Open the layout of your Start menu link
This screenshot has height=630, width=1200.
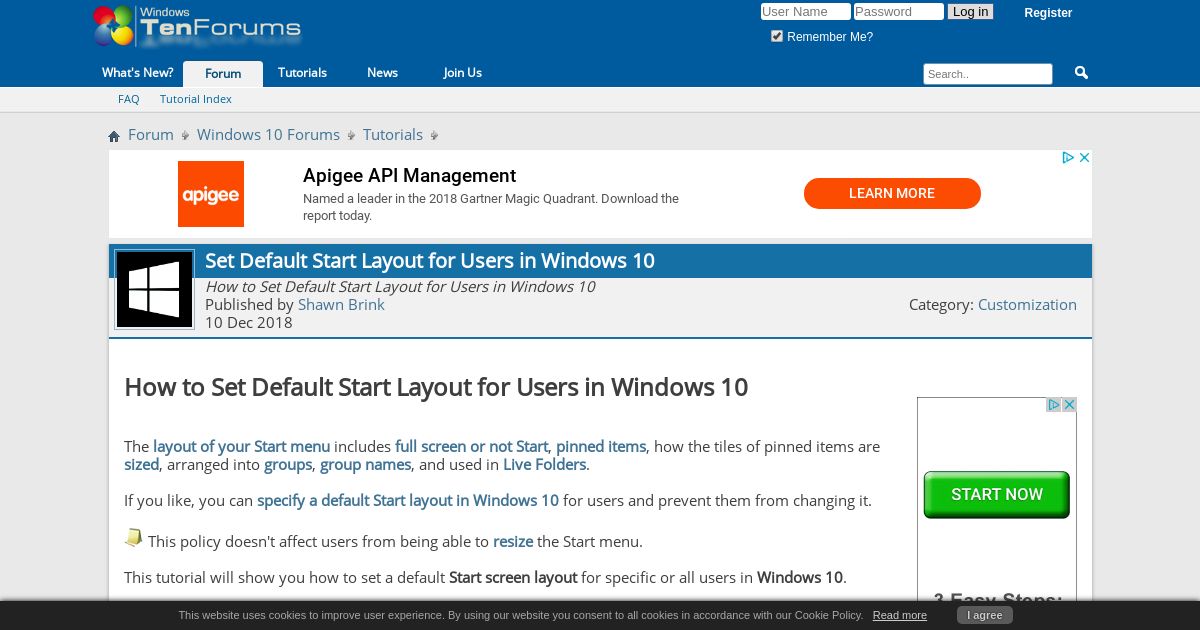tap(241, 447)
